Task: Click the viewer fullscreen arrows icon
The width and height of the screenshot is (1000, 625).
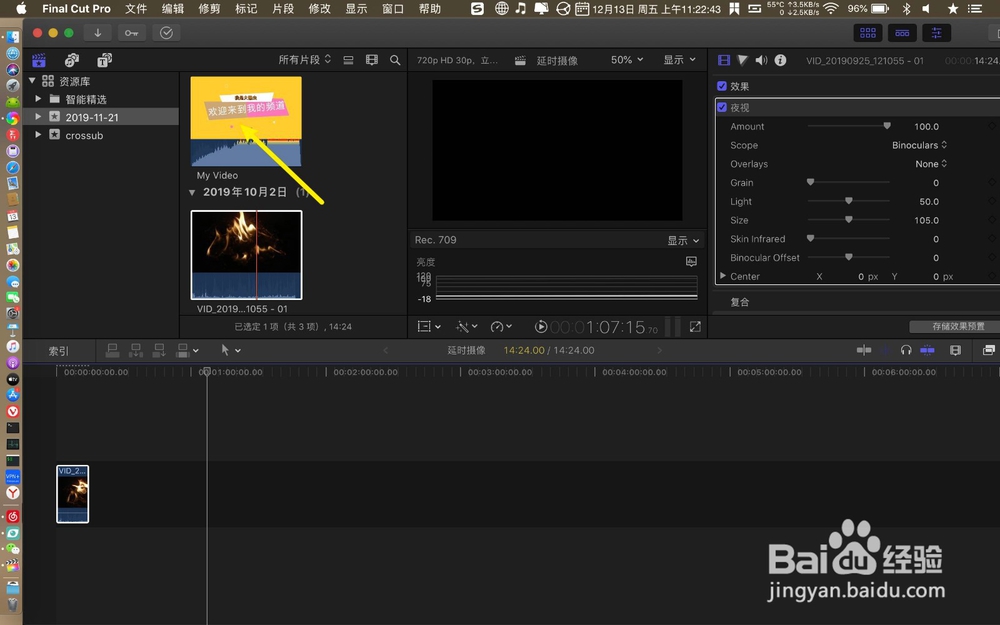Action: (695, 327)
